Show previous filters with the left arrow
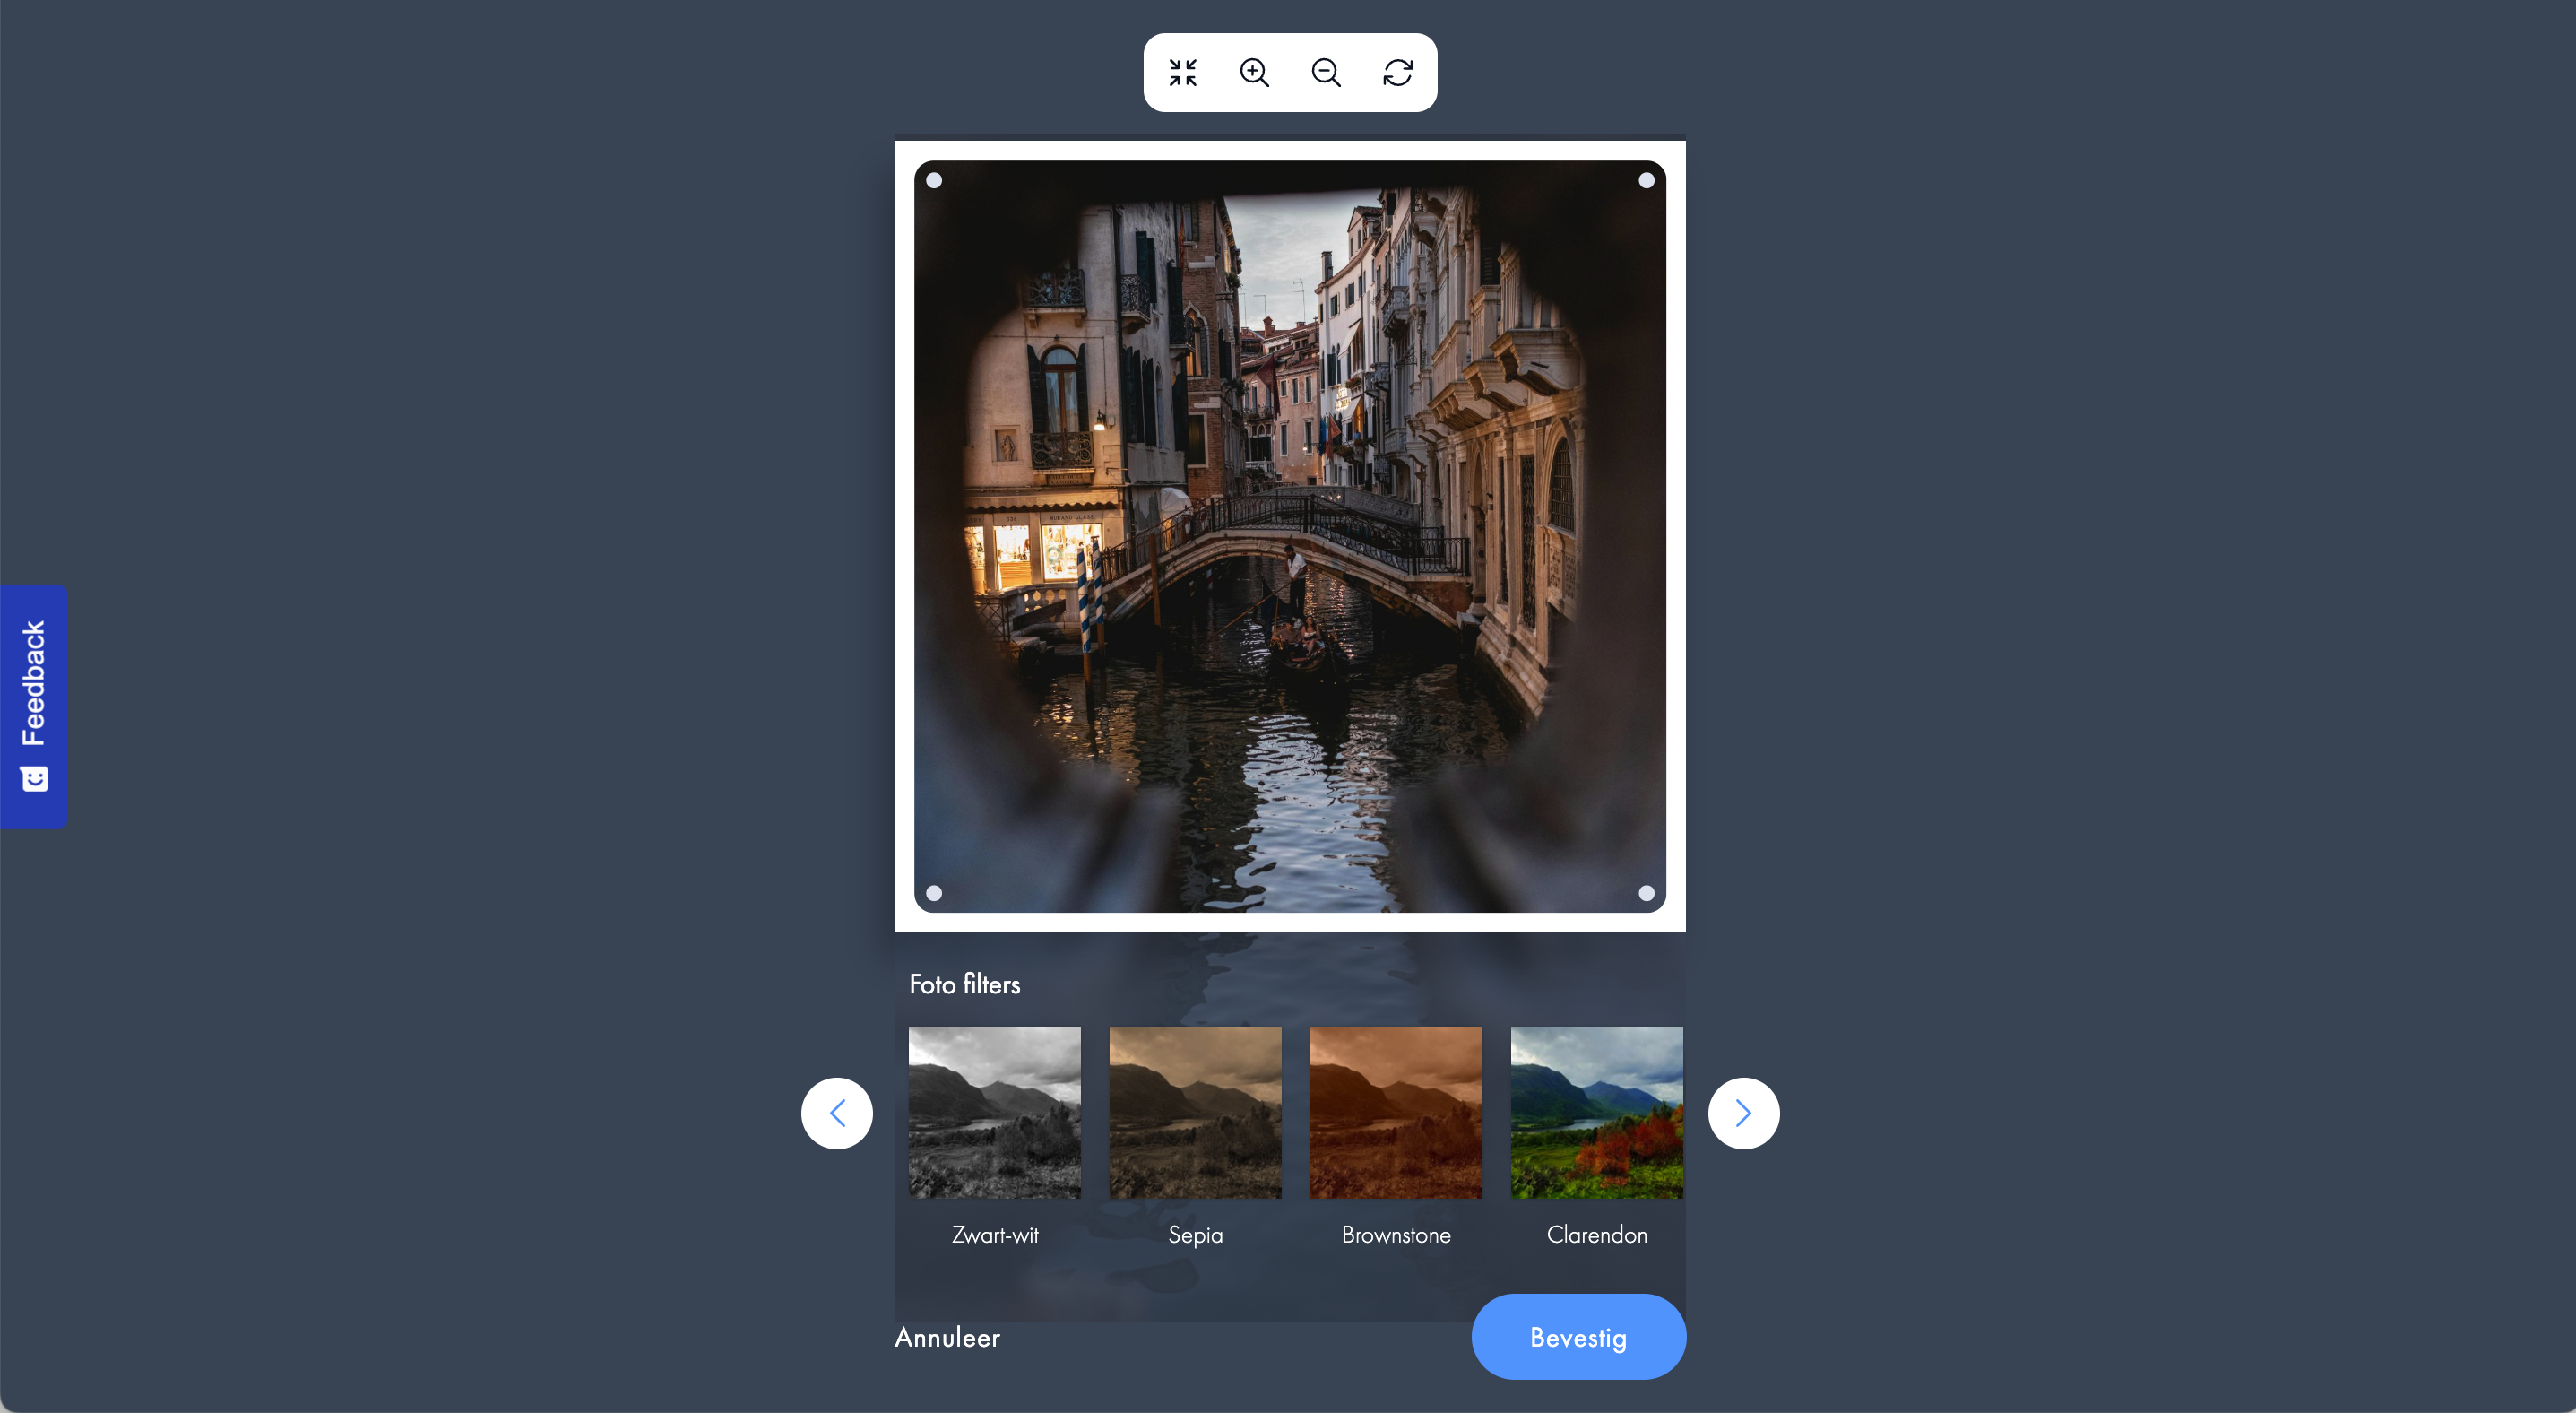 pos(837,1113)
